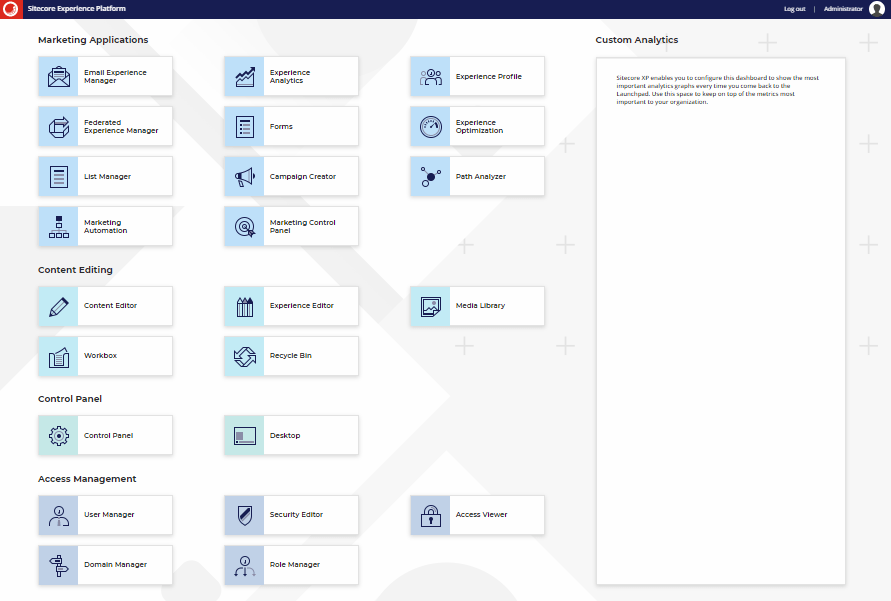Open the Desktop tile
The height and width of the screenshot is (601, 891).
coord(291,436)
